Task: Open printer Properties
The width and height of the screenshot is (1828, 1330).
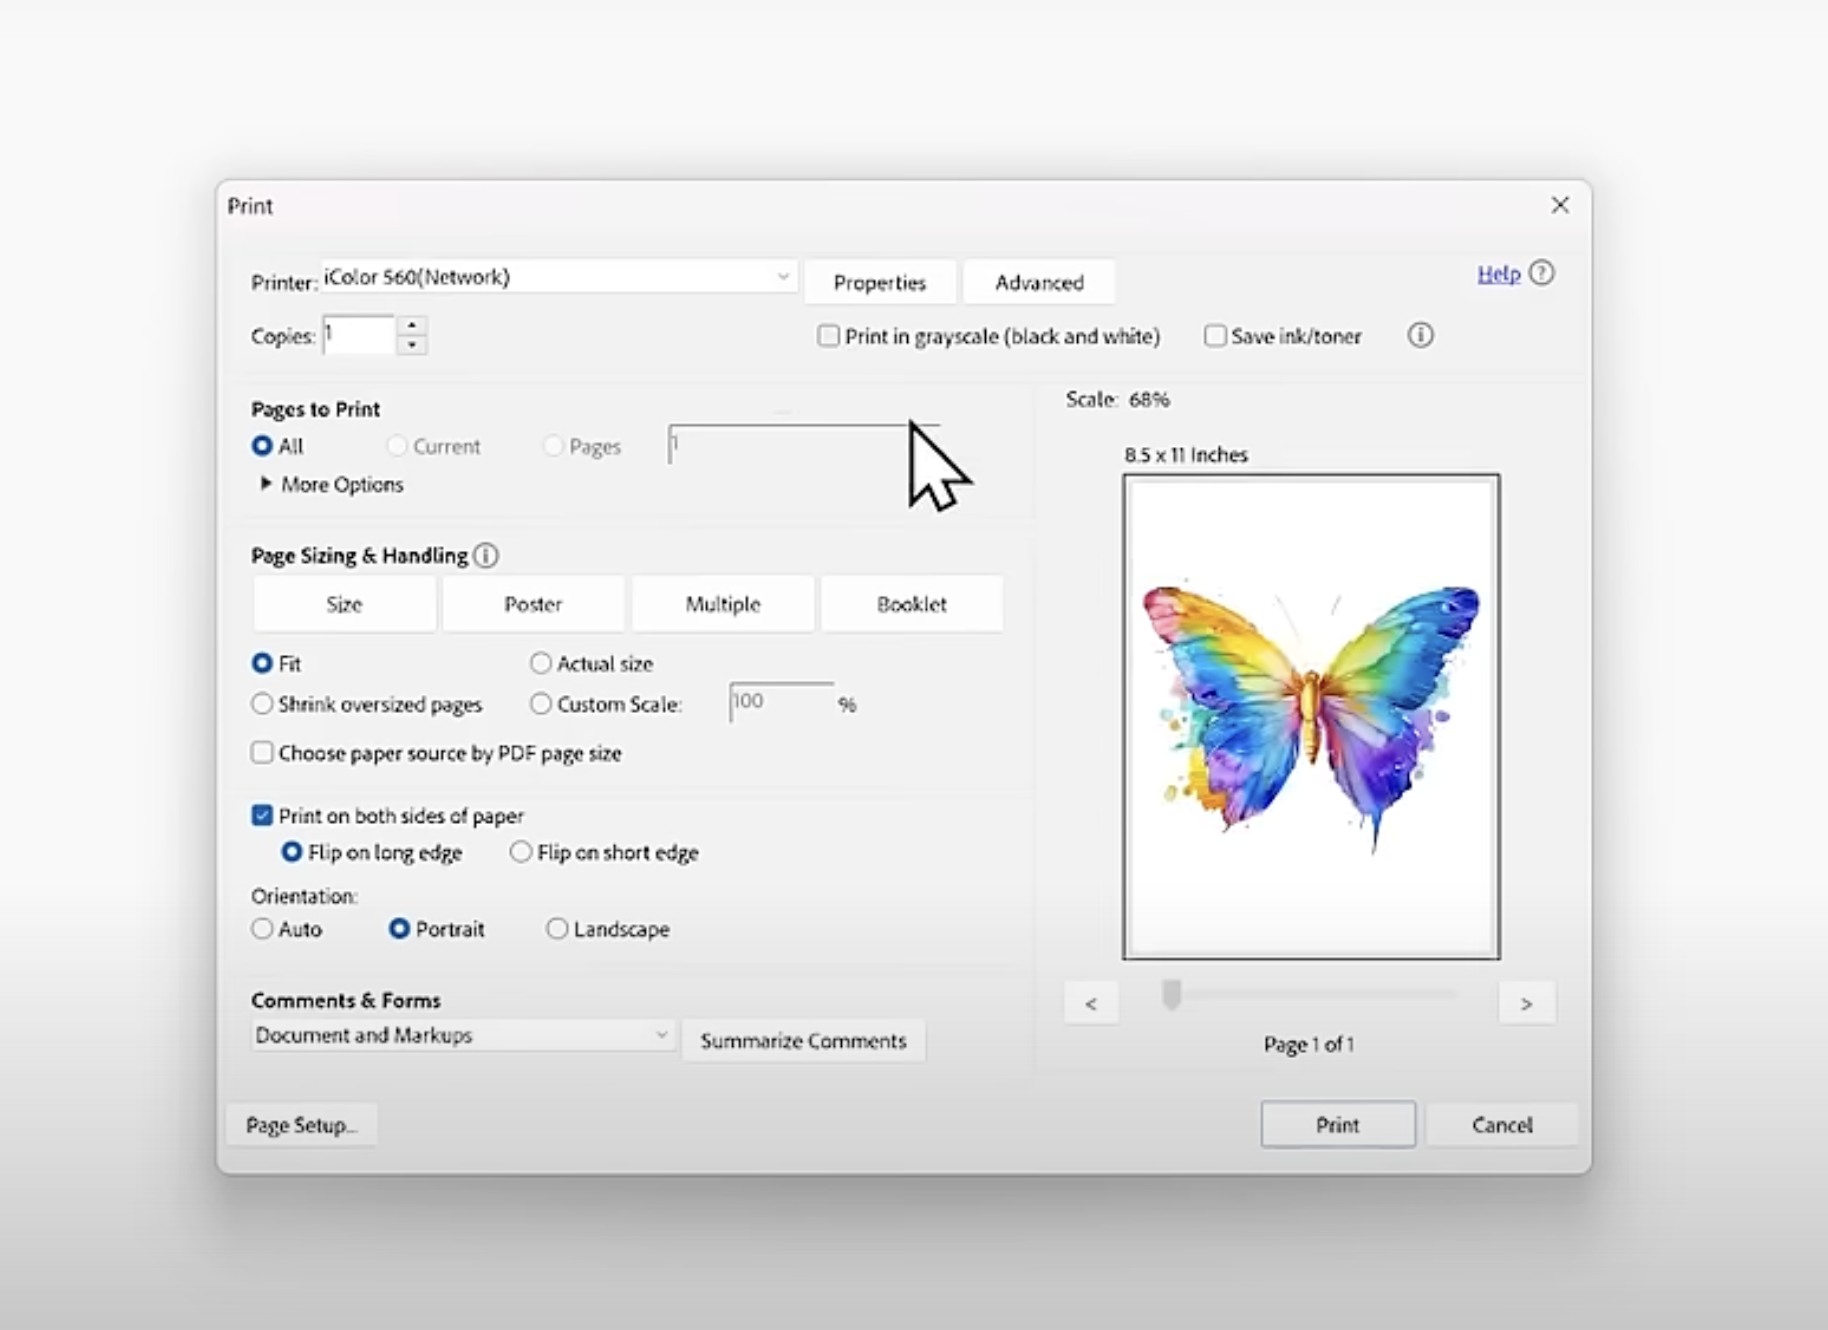Action: (x=880, y=282)
